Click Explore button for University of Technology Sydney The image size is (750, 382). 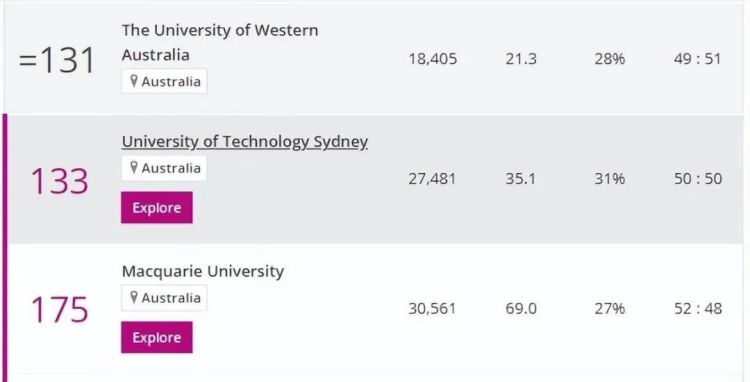(x=157, y=207)
